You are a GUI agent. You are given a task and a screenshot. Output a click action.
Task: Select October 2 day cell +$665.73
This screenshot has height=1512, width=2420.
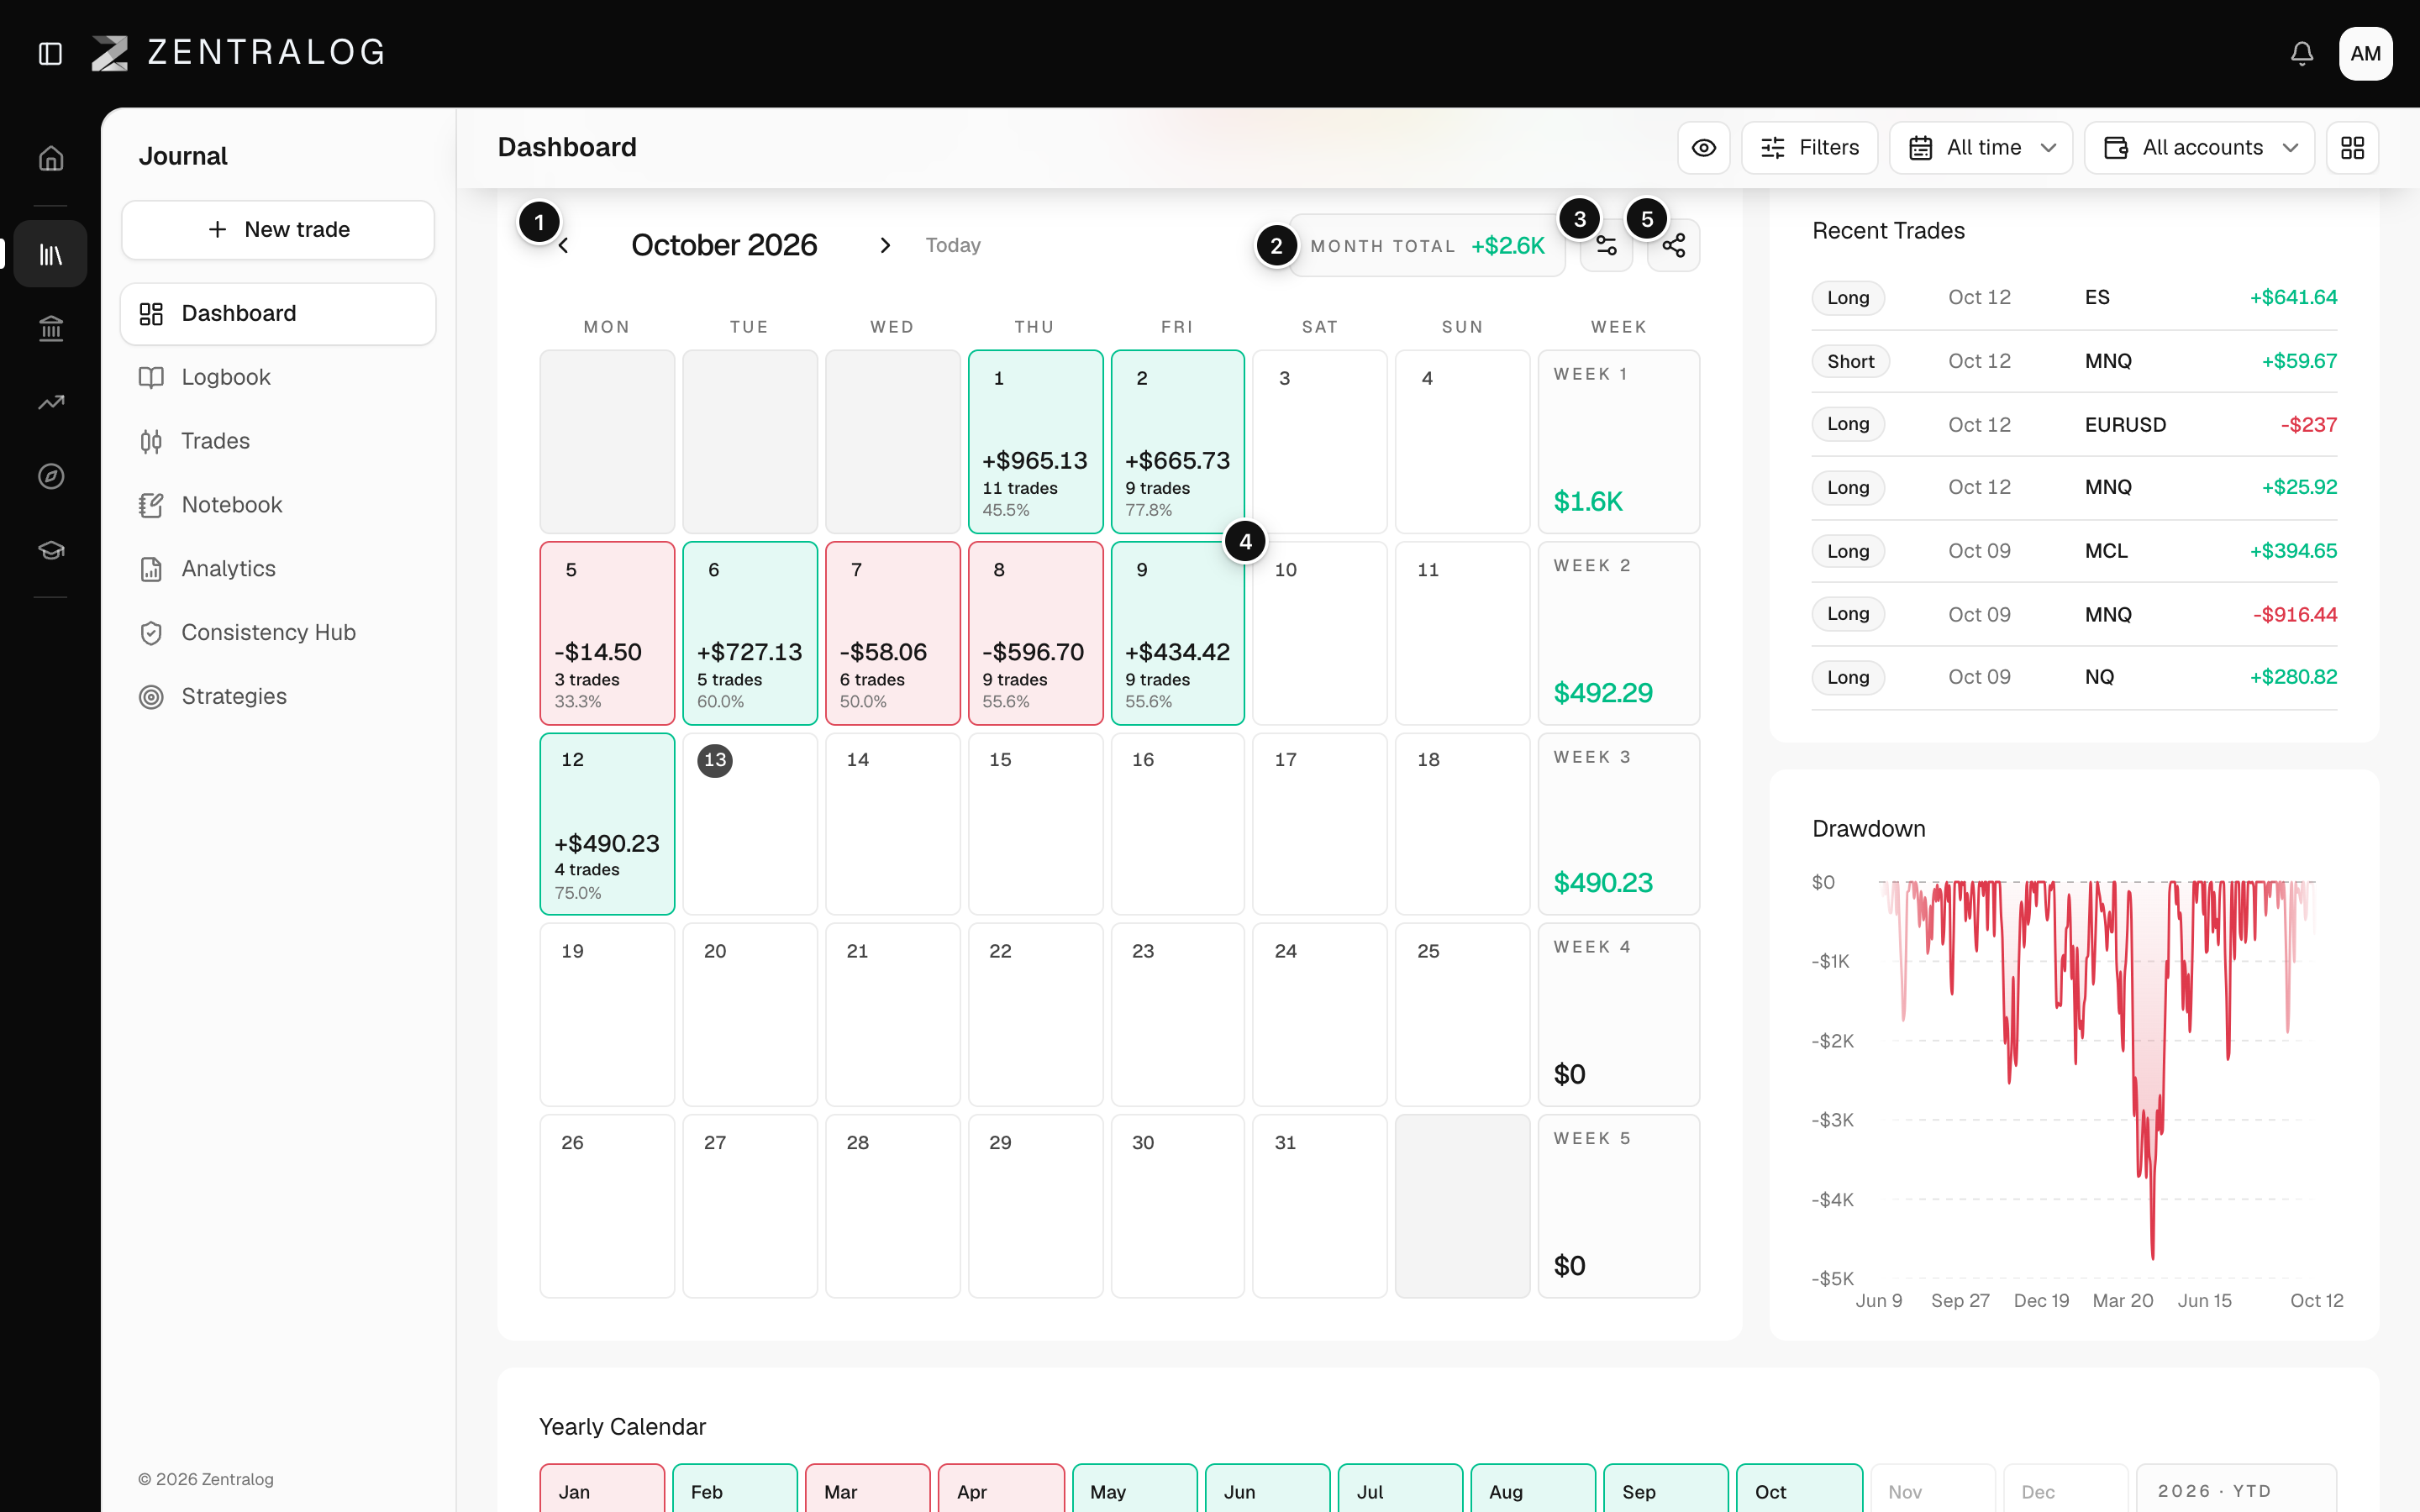pos(1178,442)
